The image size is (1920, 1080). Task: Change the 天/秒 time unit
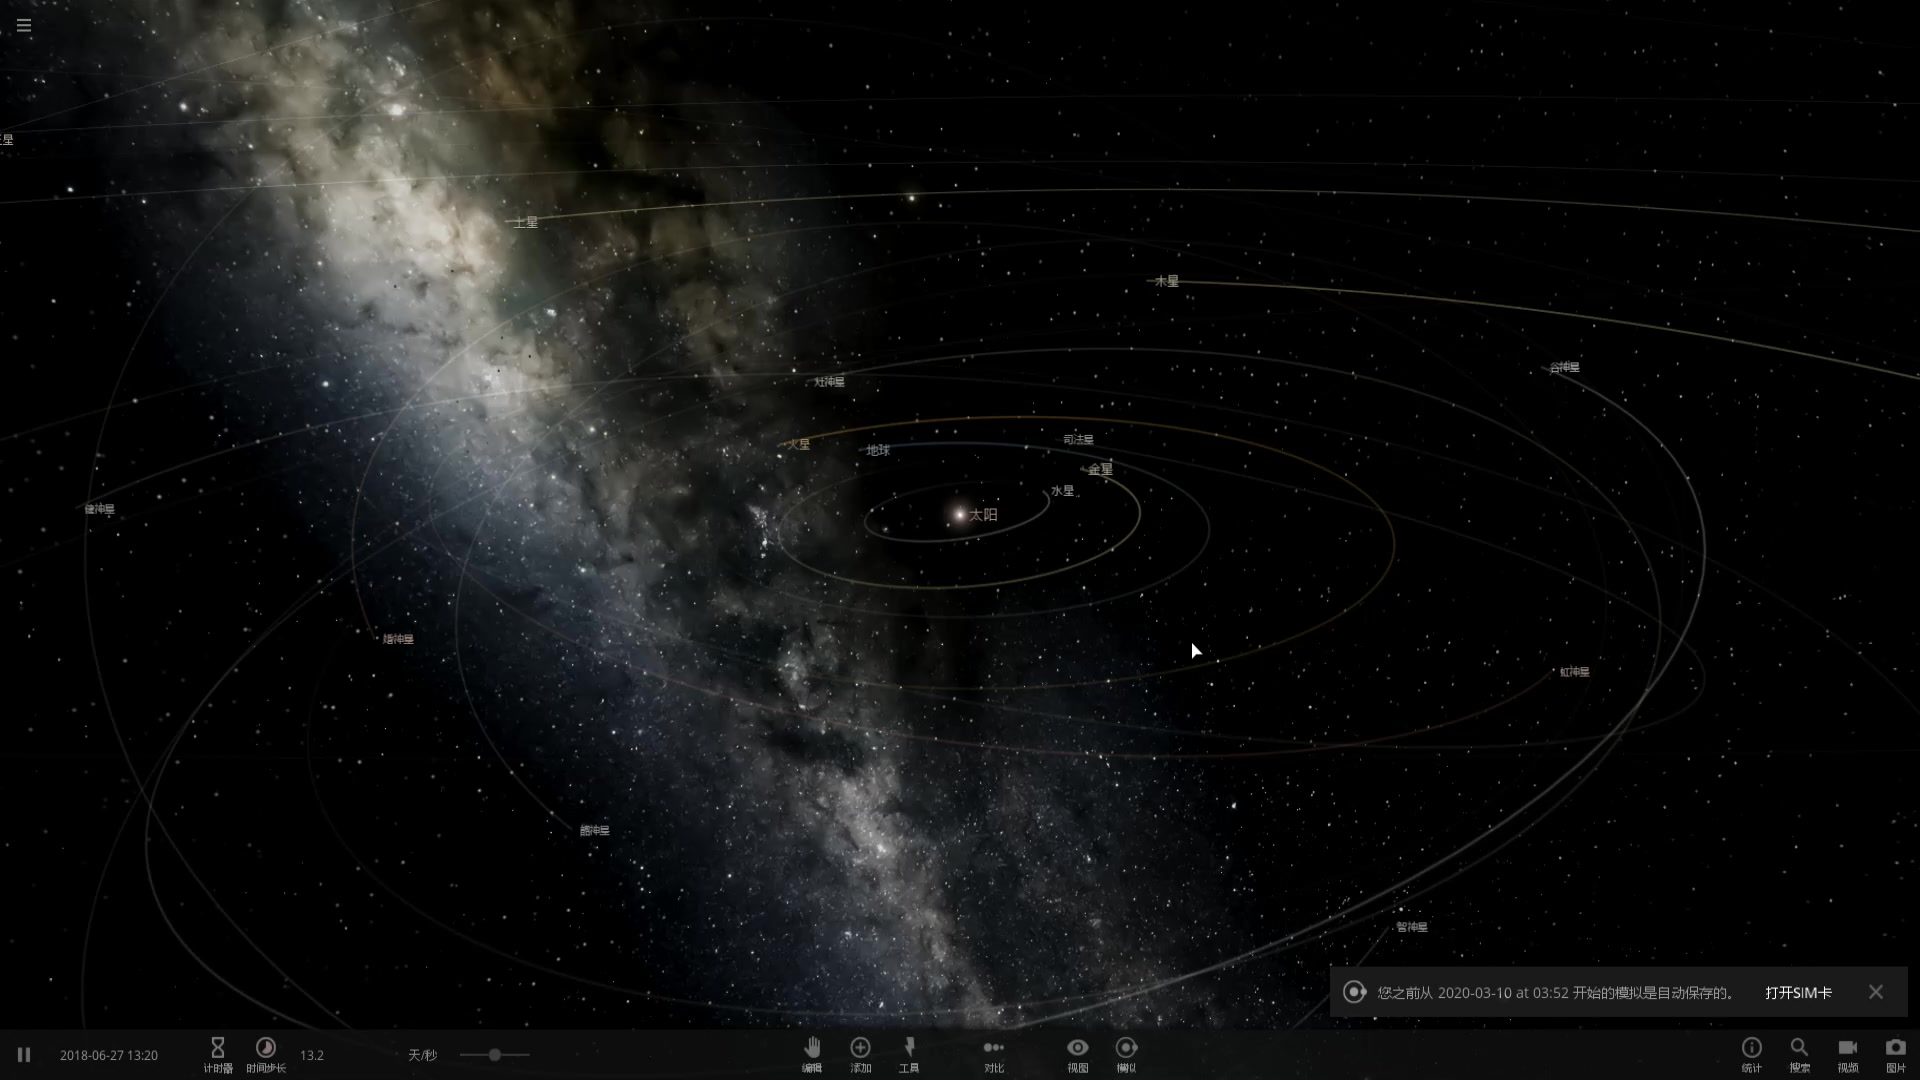tap(423, 1055)
